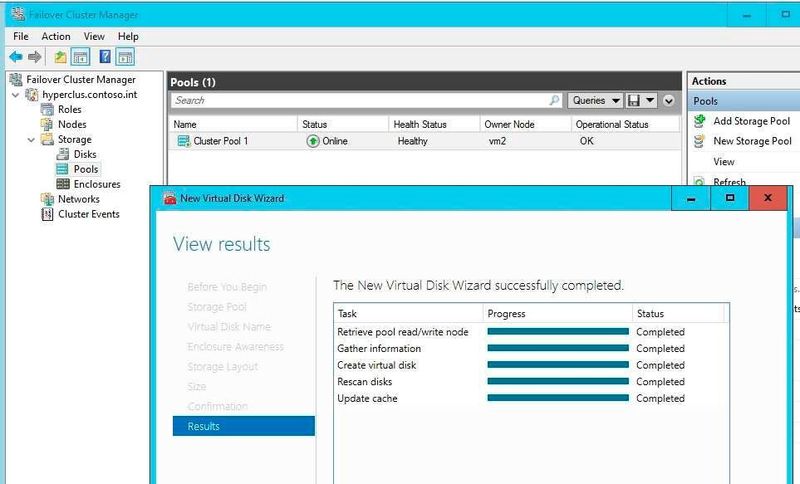800x484 pixels.
Task: Sort pools by Operational Status column
Action: point(625,124)
